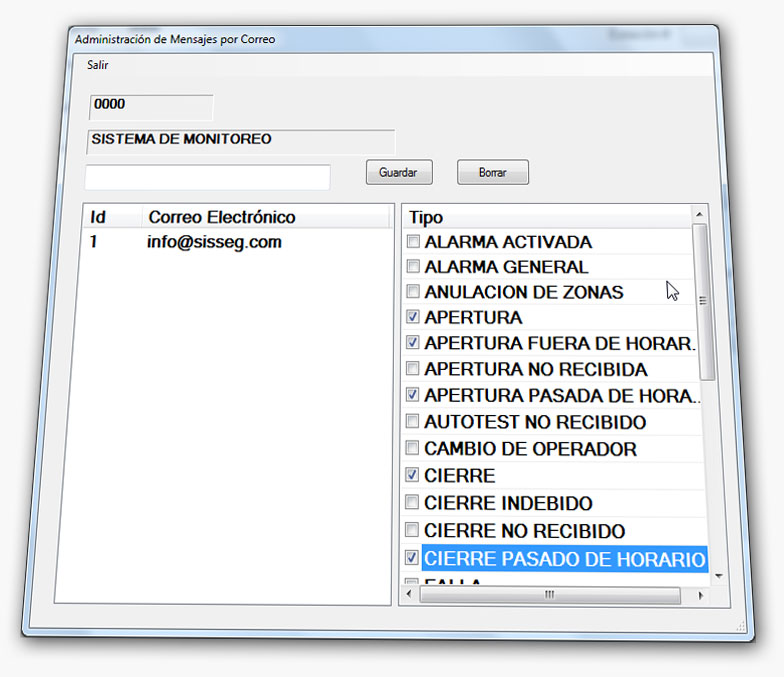Viewport: 784px width, 677px height.
Task: Enable the ALARMA ACTIVADA checkbox
Action: tap(412, 242)
